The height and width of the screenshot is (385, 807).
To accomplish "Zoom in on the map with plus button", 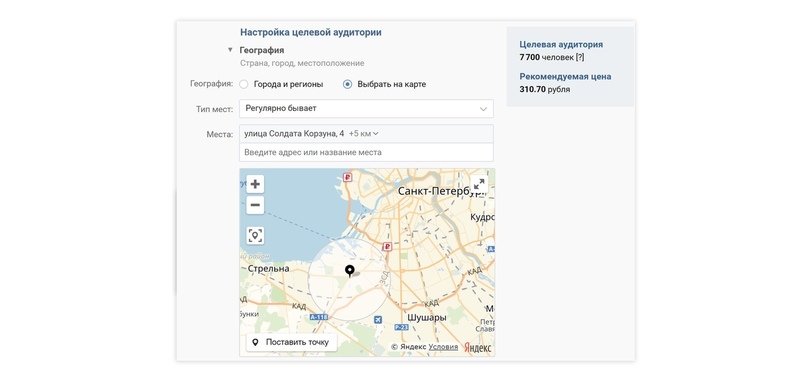I will (255, 184).
